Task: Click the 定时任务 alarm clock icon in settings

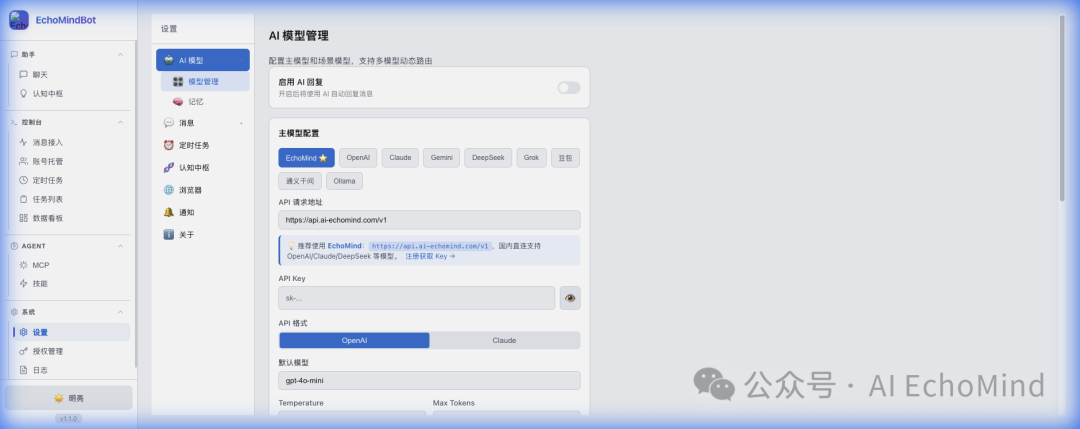Action: point(169,145)
